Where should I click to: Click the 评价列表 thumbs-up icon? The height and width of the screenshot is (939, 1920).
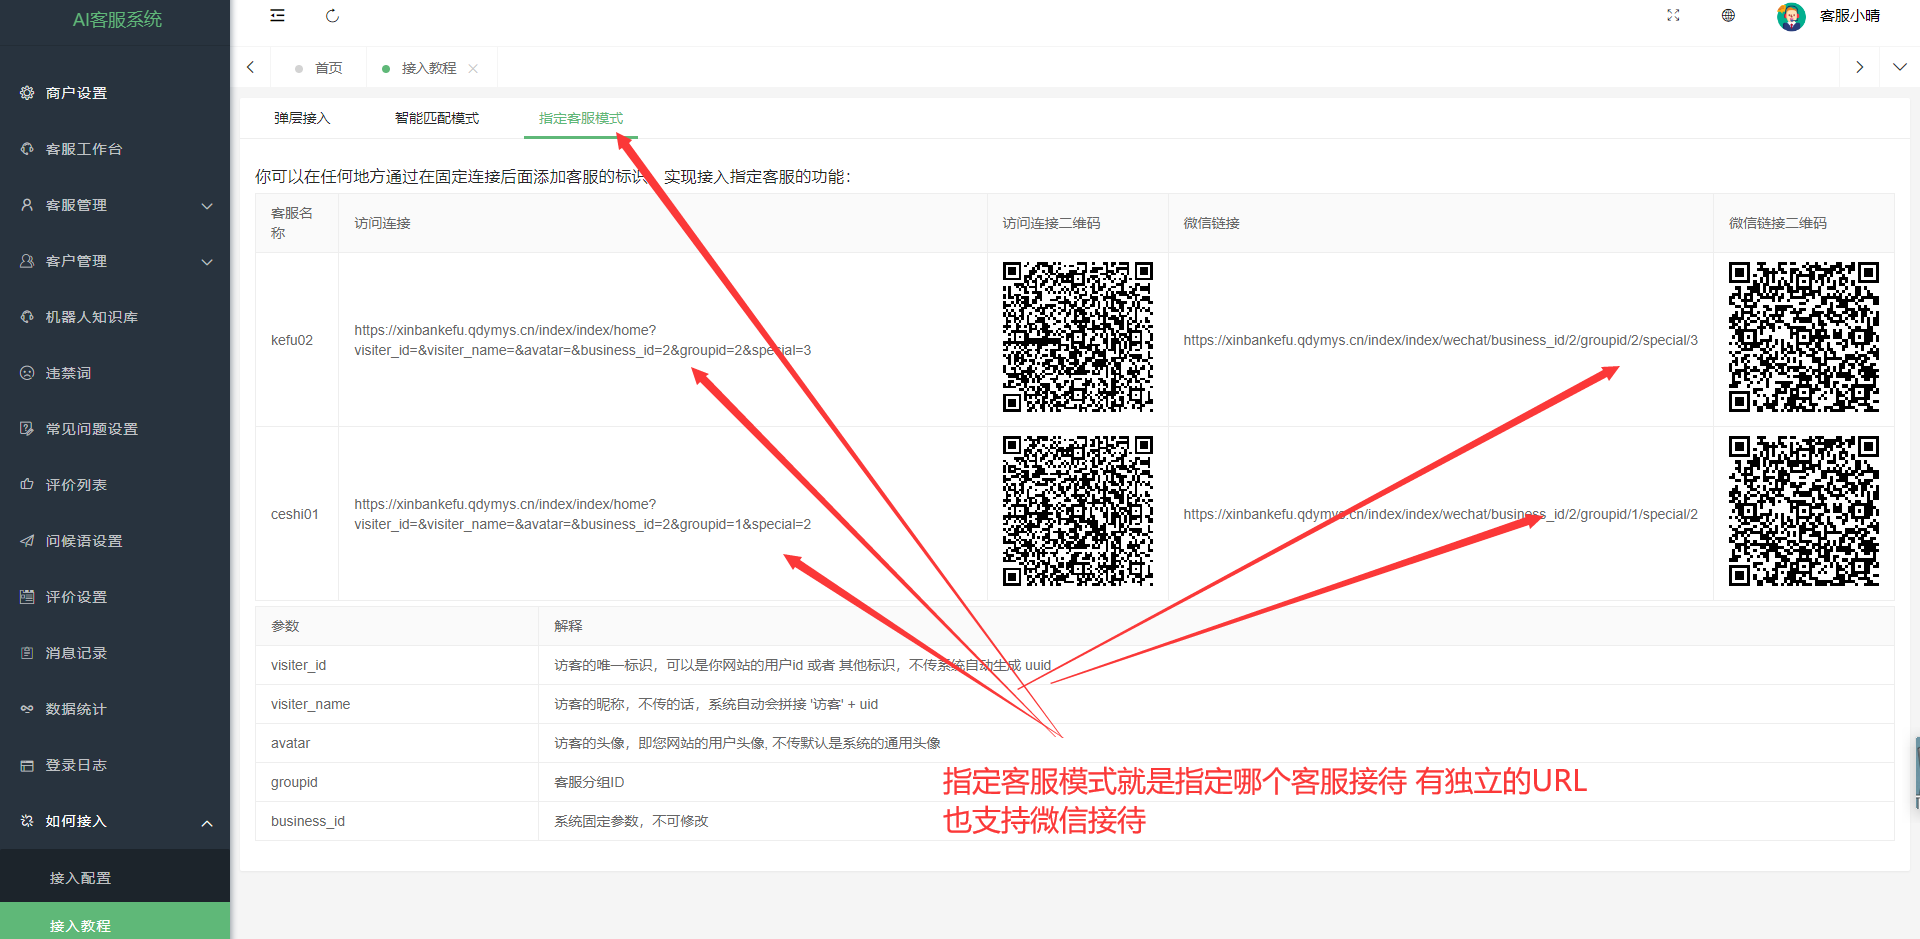pos(27,485)
